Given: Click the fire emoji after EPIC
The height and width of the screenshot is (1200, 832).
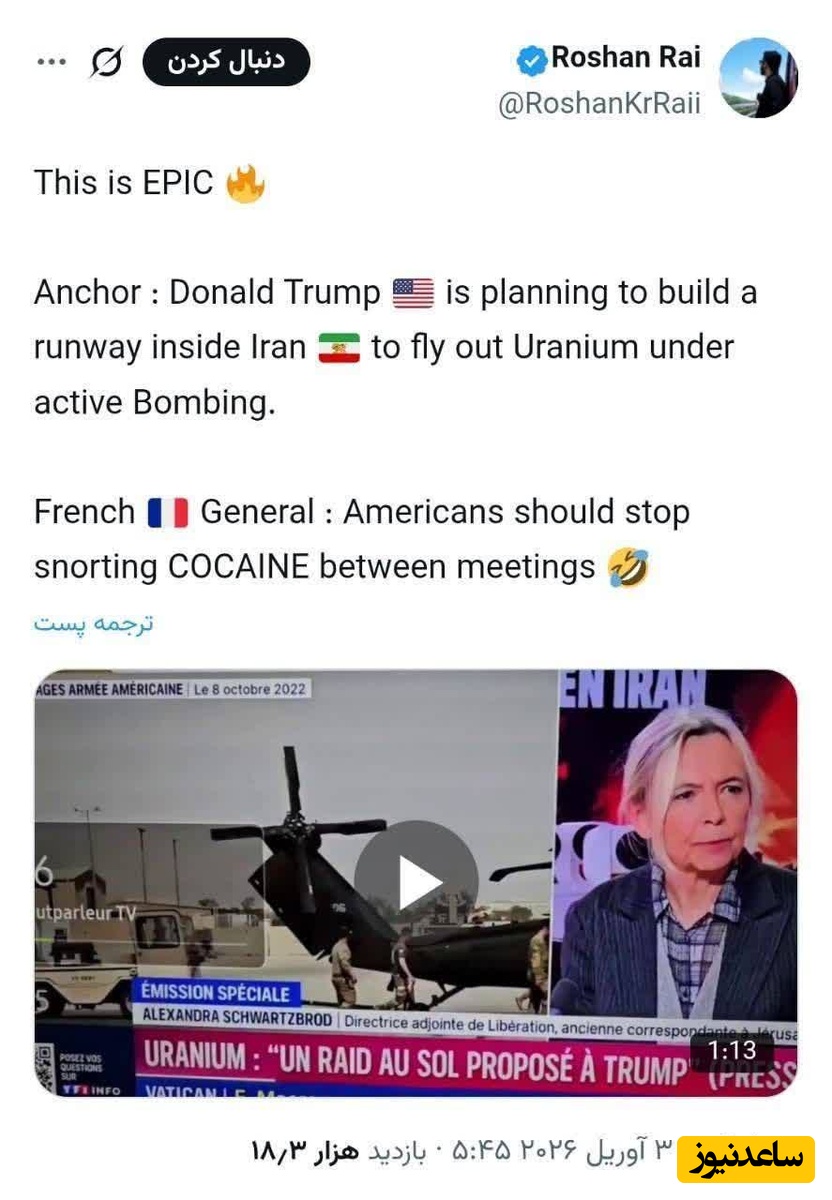Looking at the screenshot, I should (x=245, y=184).
